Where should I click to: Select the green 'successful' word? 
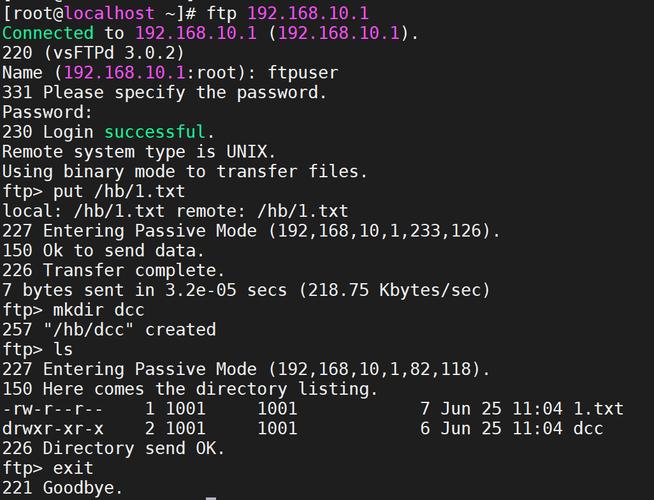(155, 132)
